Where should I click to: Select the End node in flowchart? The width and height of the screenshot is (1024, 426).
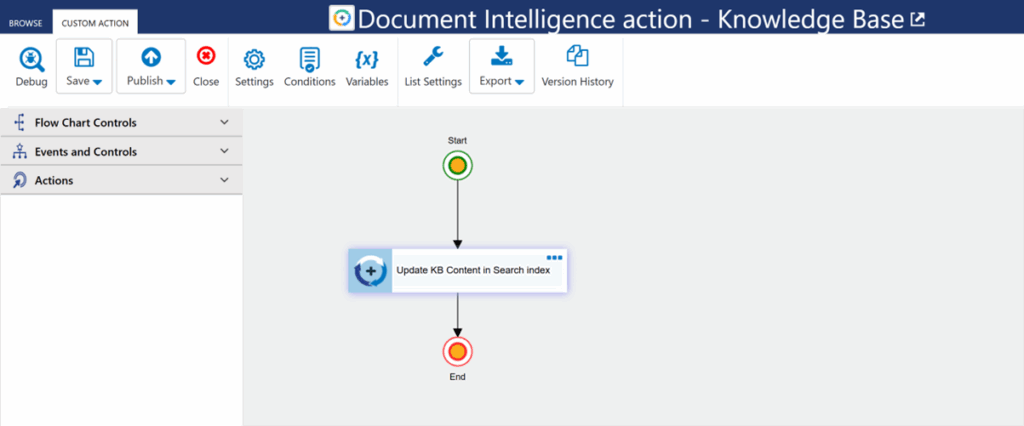tap(457, 351)
